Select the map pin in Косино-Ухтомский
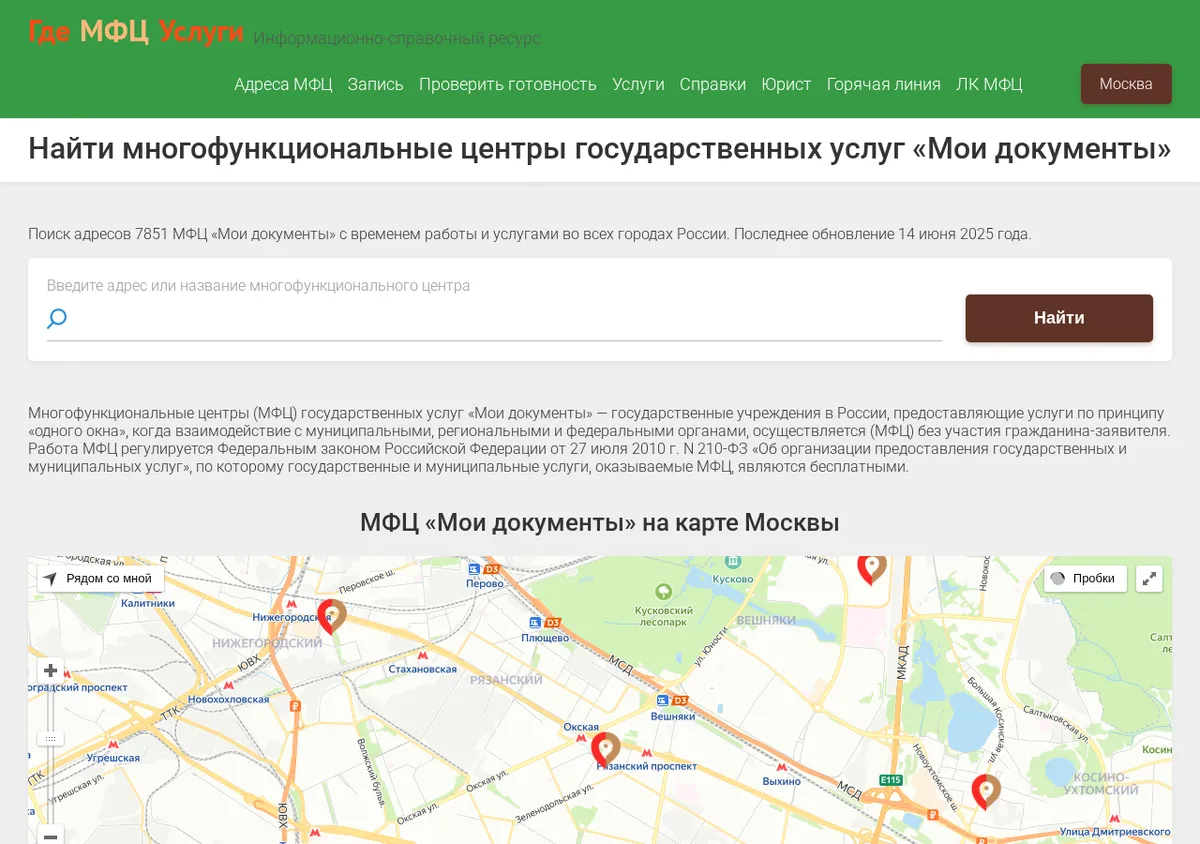Viewport: 1200px width, 844px height. click(x=986, y=791)
